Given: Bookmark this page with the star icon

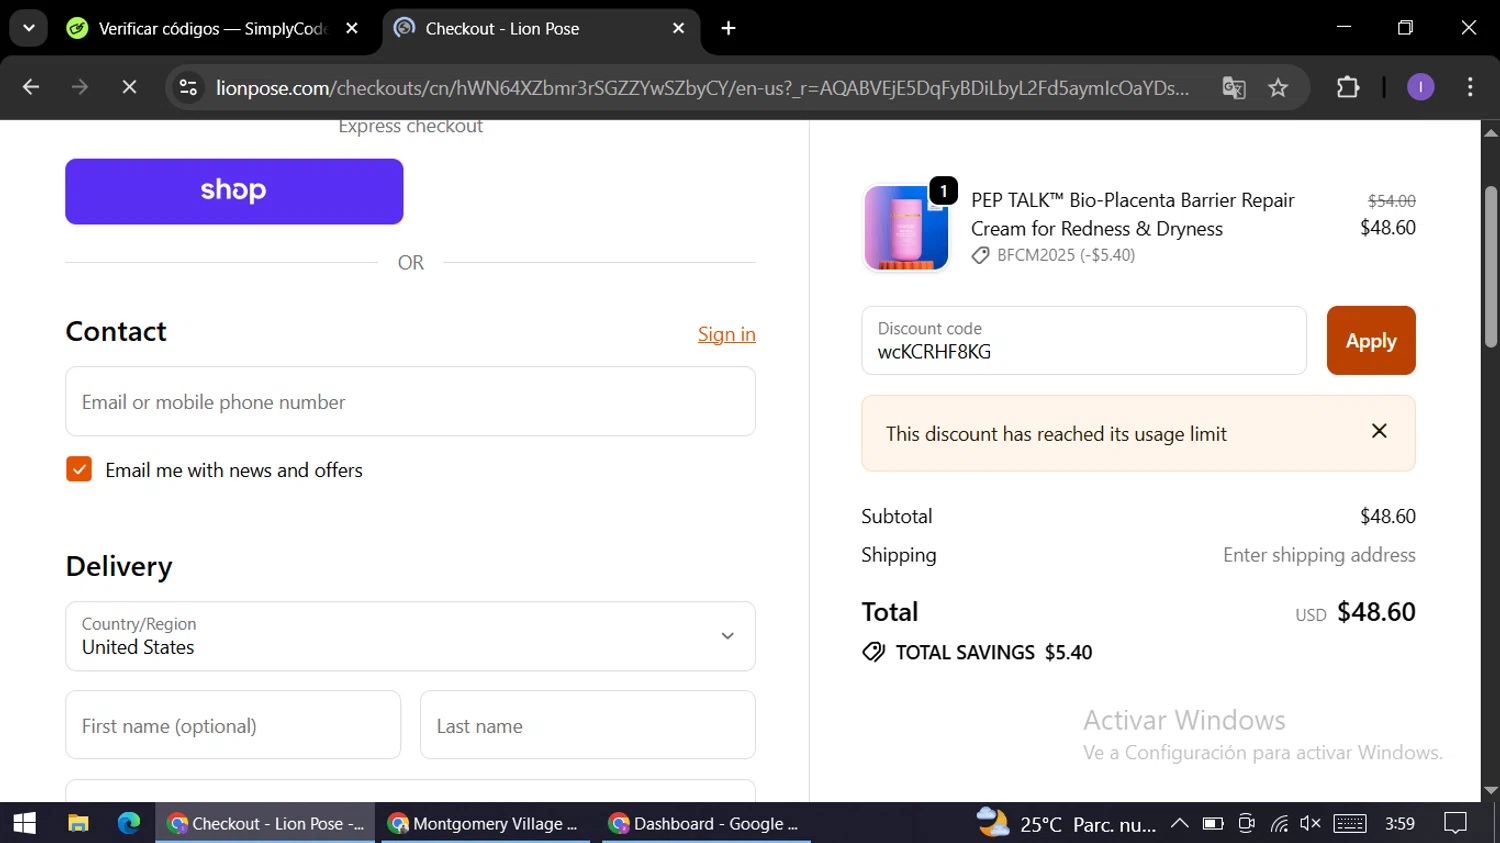Looking at the screenshot, I should [1278, 88].
